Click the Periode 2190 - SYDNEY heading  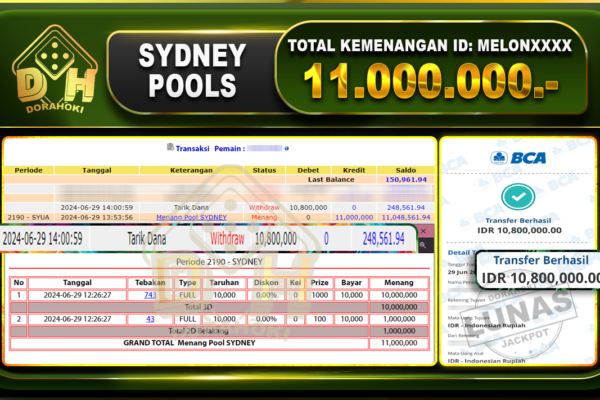click(219, 262)
